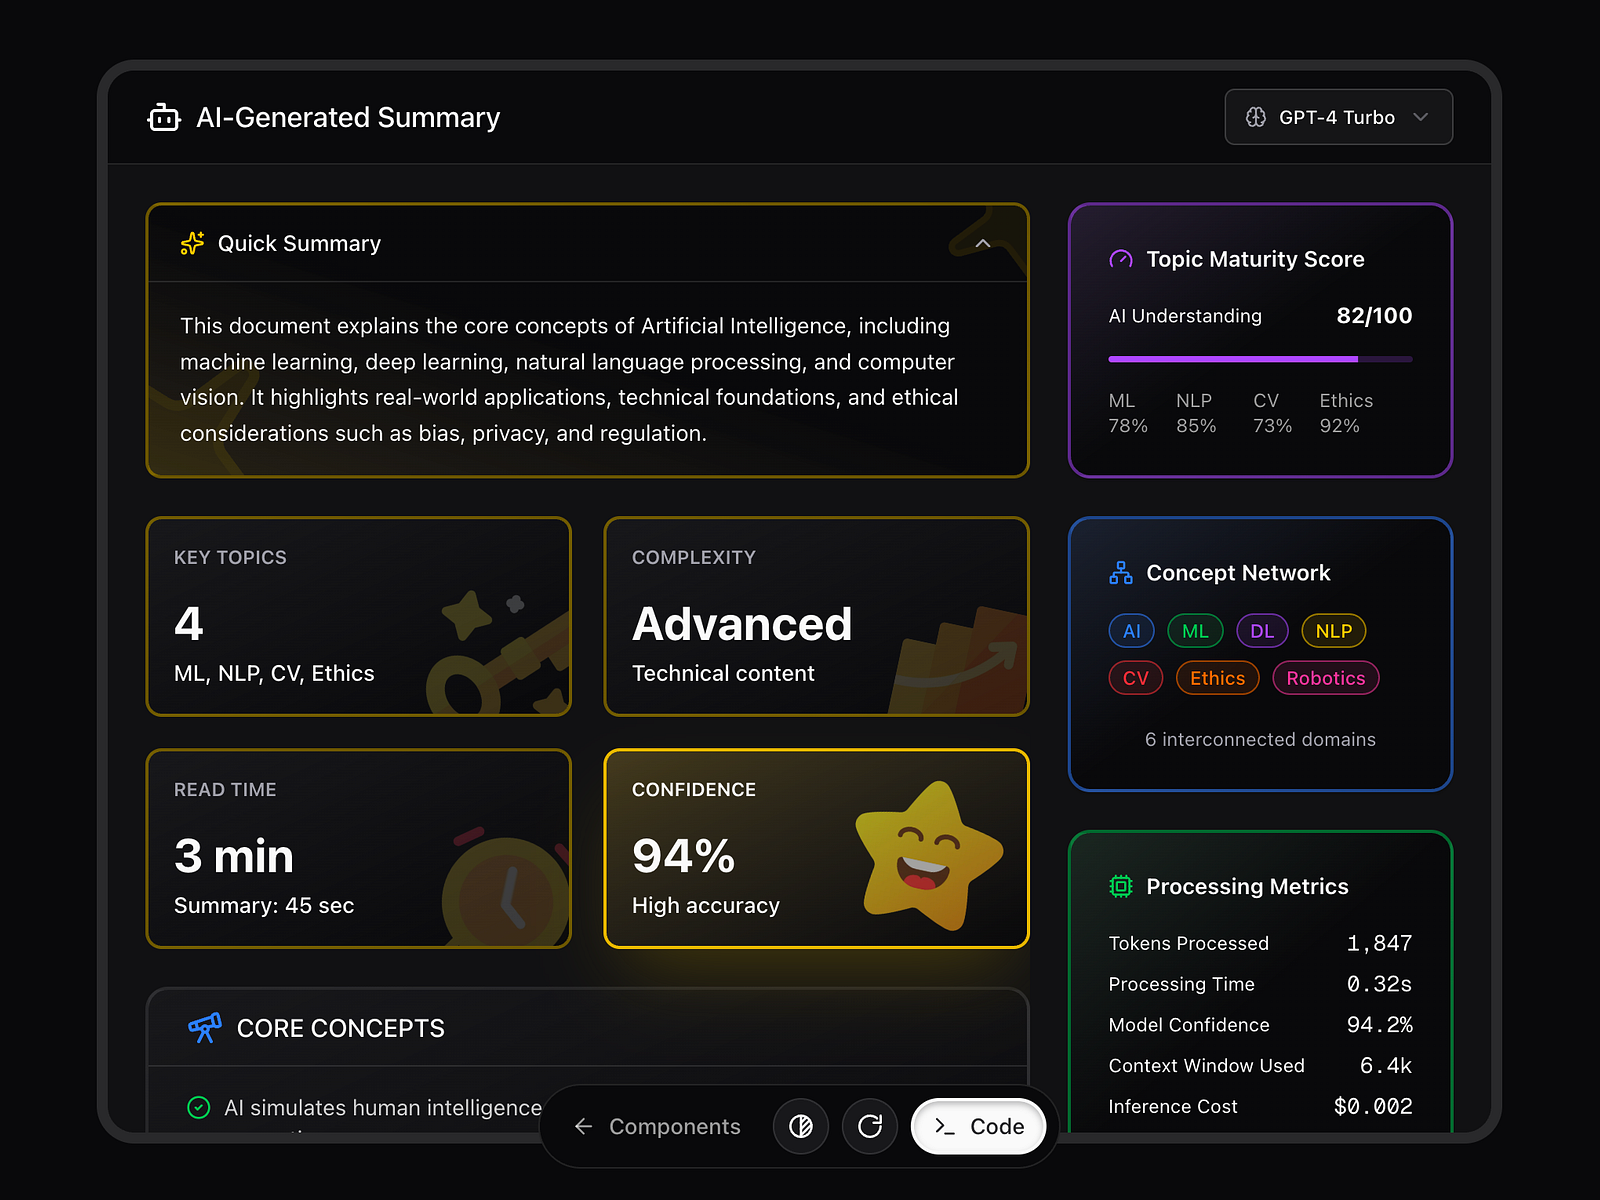Click '6 interconnected domains' text
1600x1200 pixels.
(x=1260, y=739)
